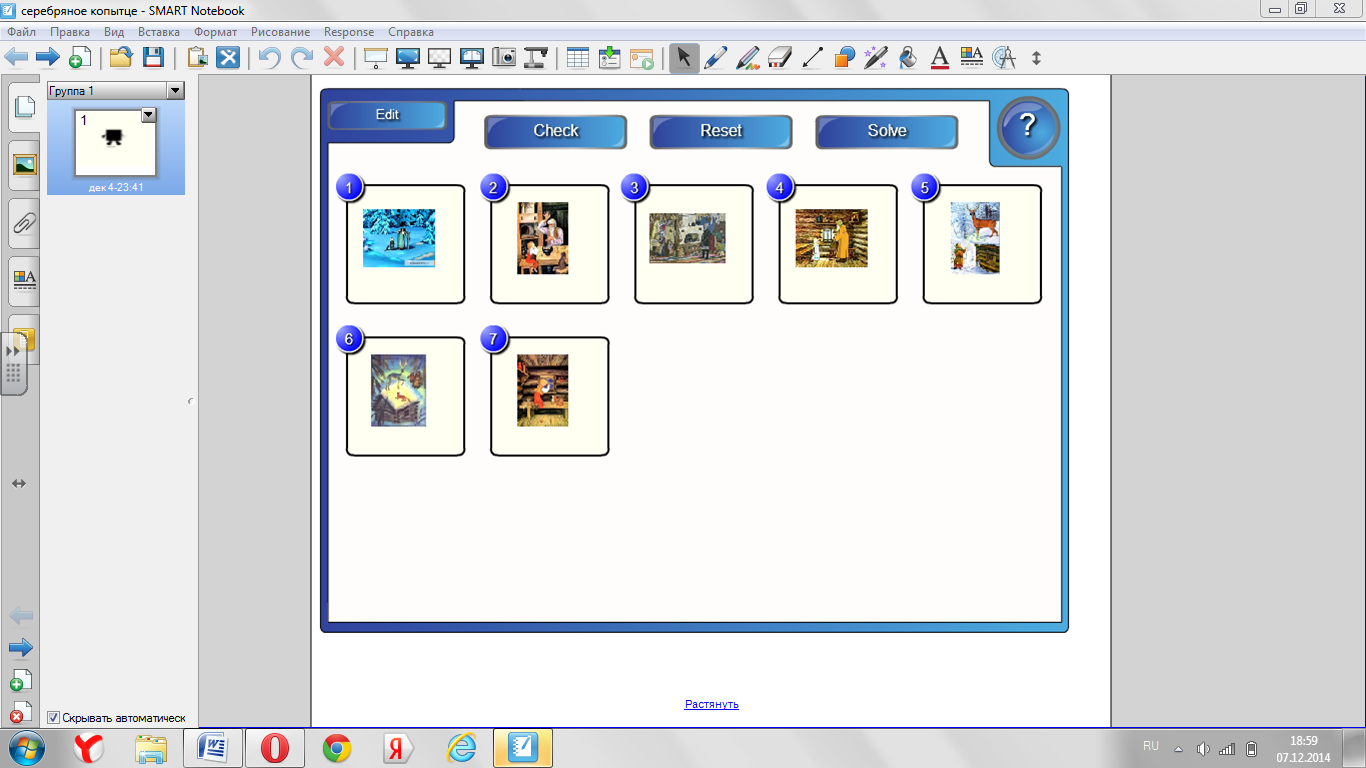
Task: Click the Paste clipboard icon
Action: point(197,57)
